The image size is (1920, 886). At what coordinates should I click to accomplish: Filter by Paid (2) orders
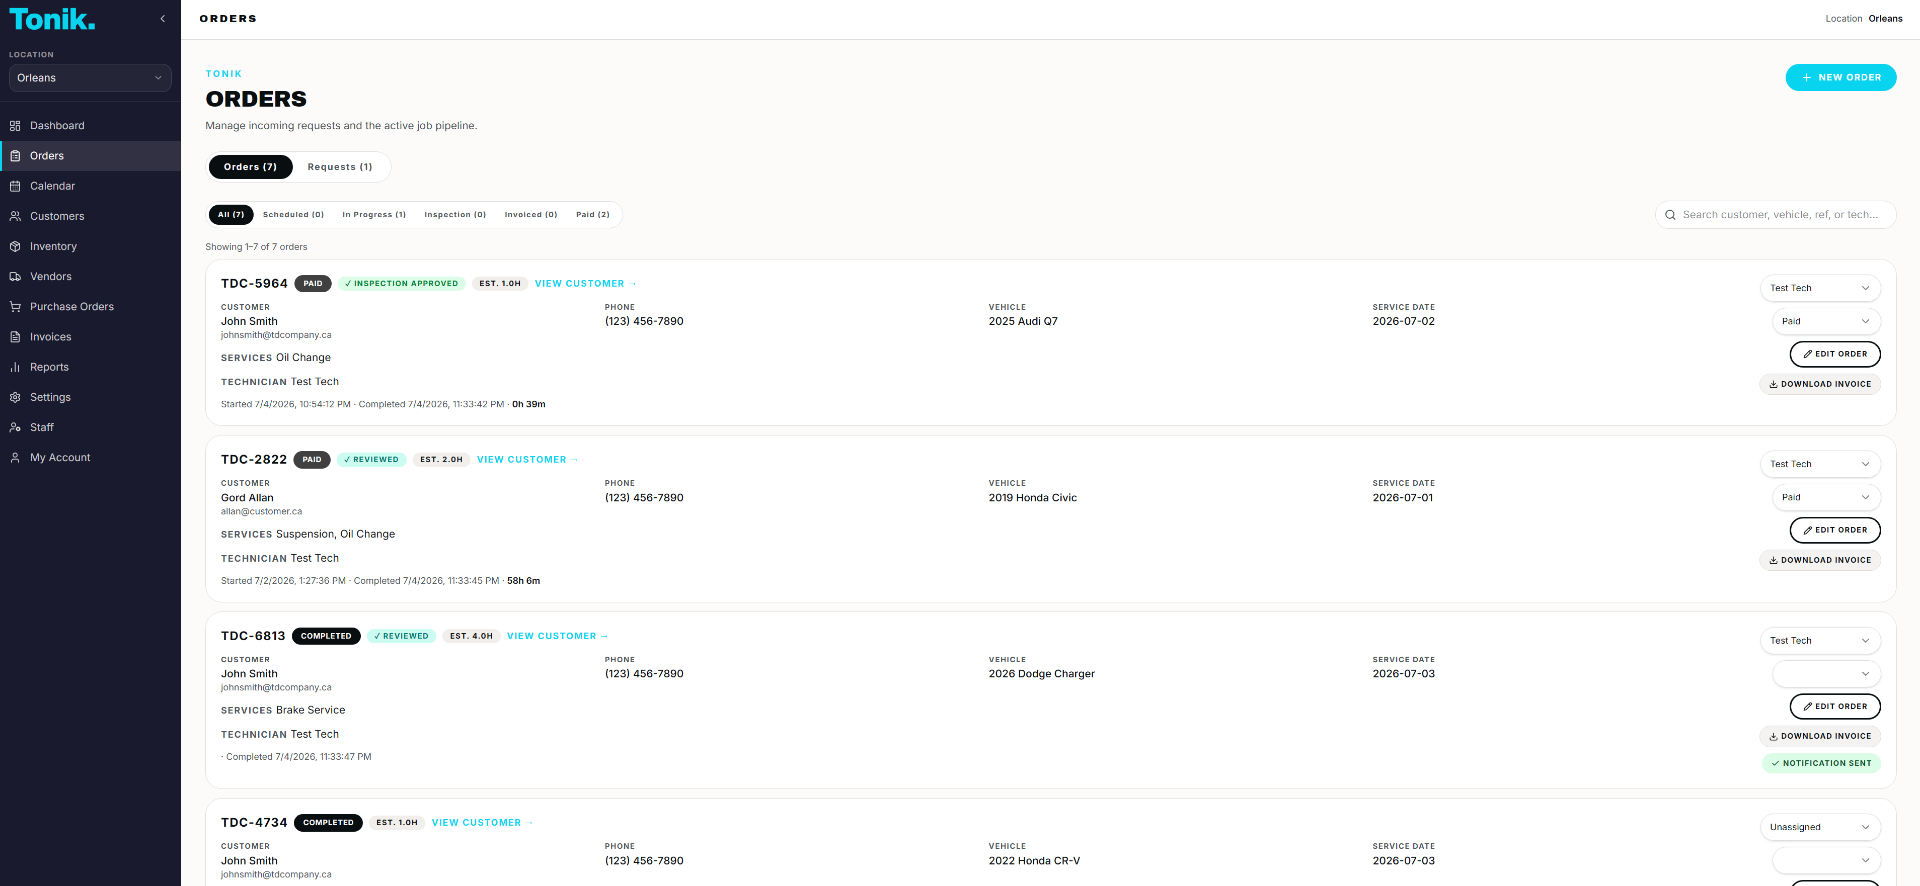593,215
